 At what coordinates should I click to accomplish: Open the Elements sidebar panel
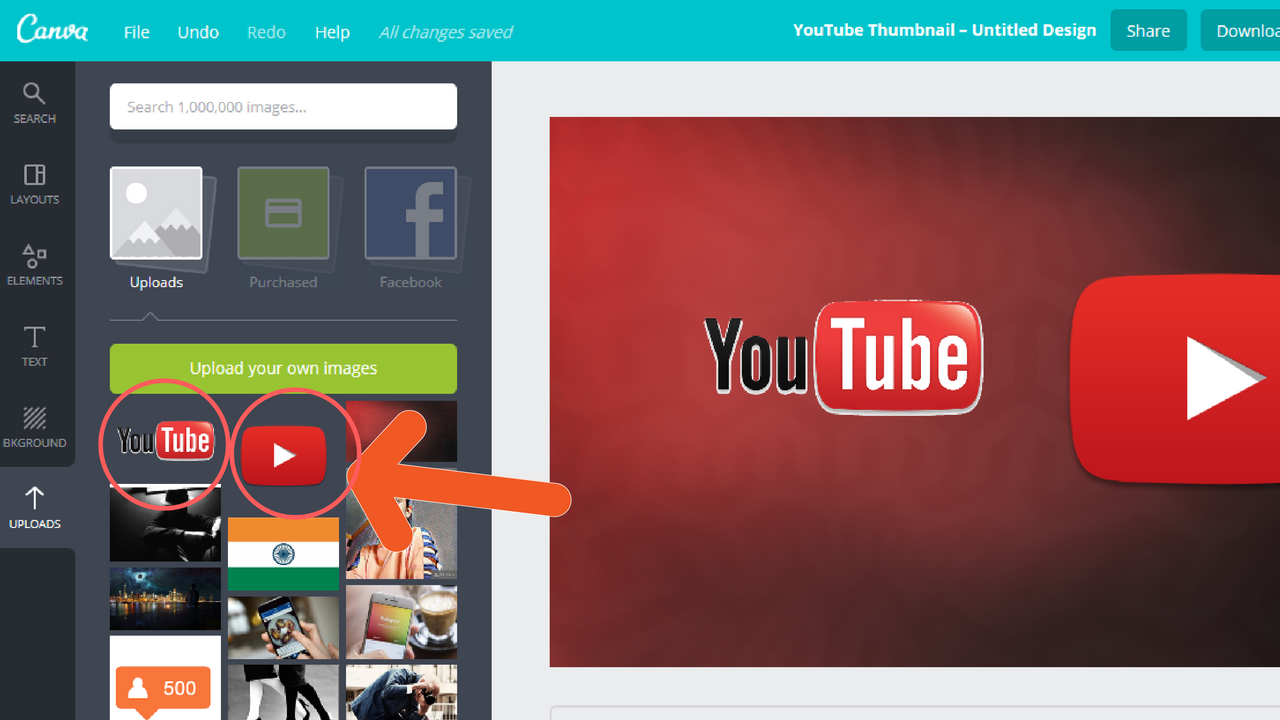pyautogui.click(x=35, y=265)
